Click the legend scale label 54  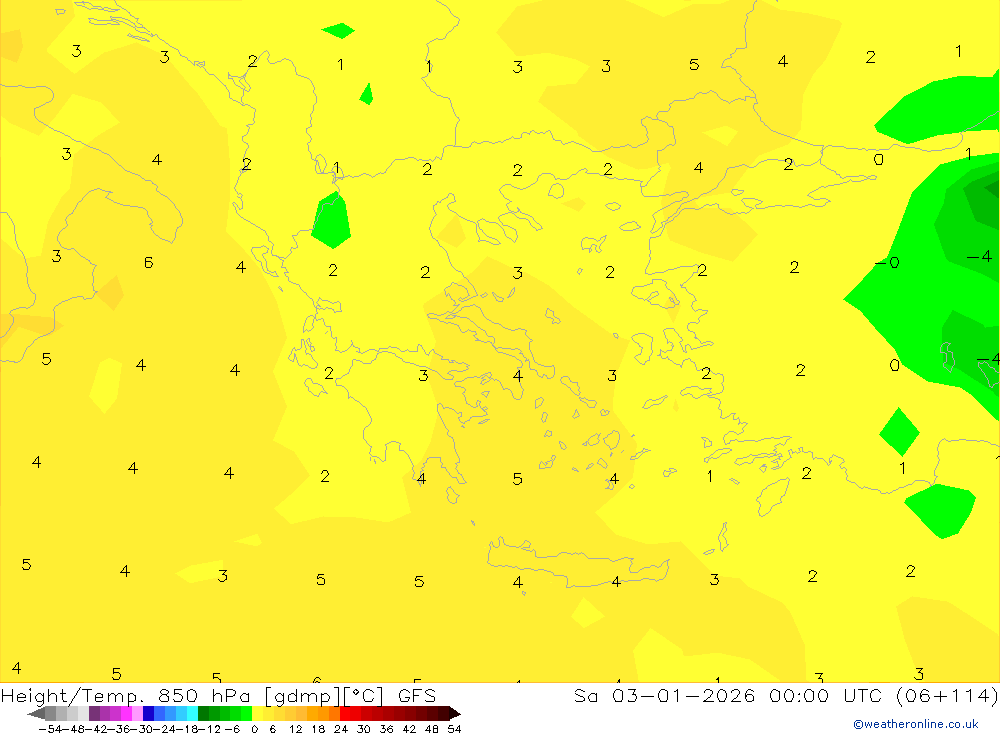pos(454,729)
